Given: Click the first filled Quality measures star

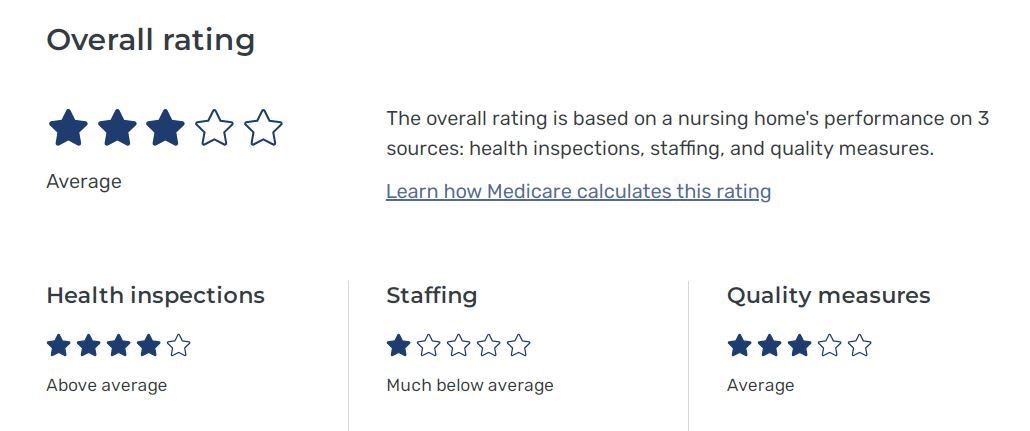Looking at the screenshot, I should [739, 346].
